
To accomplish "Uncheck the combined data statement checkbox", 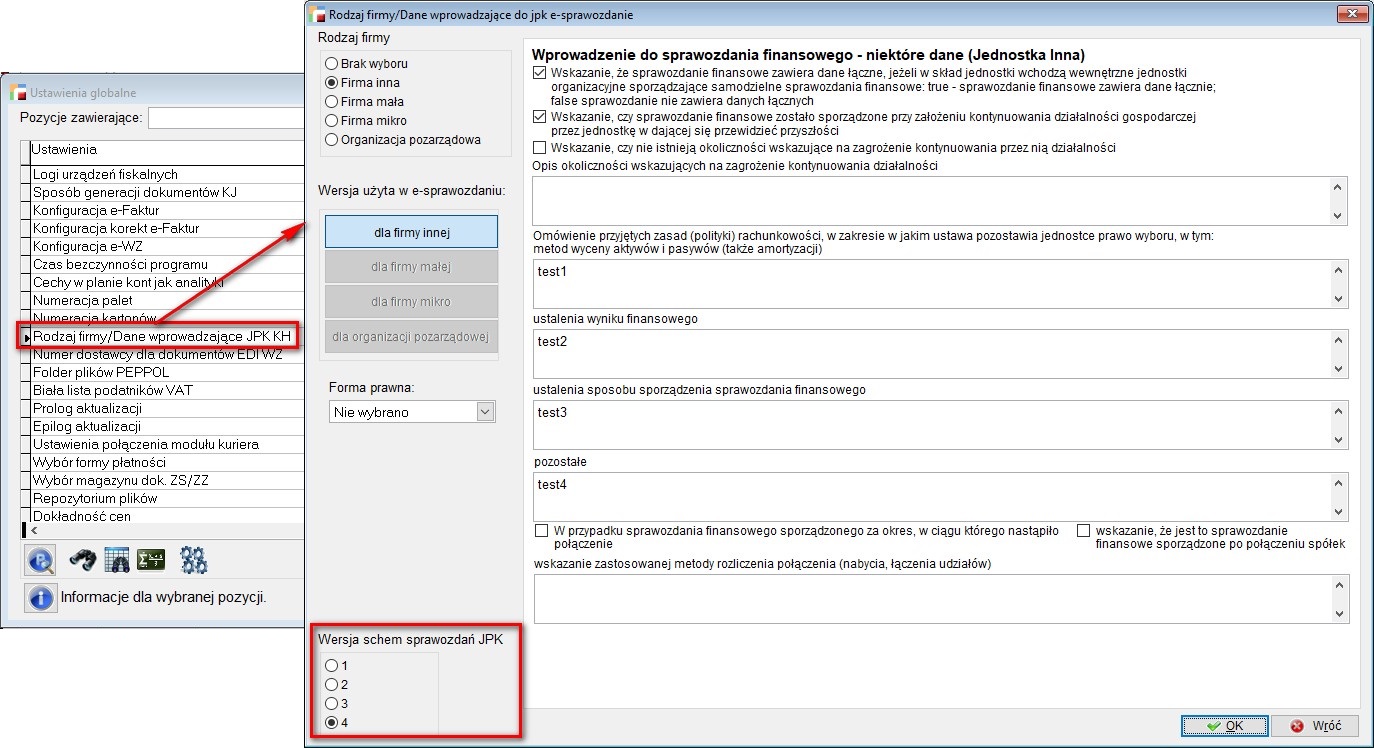I will coord(541,73).
